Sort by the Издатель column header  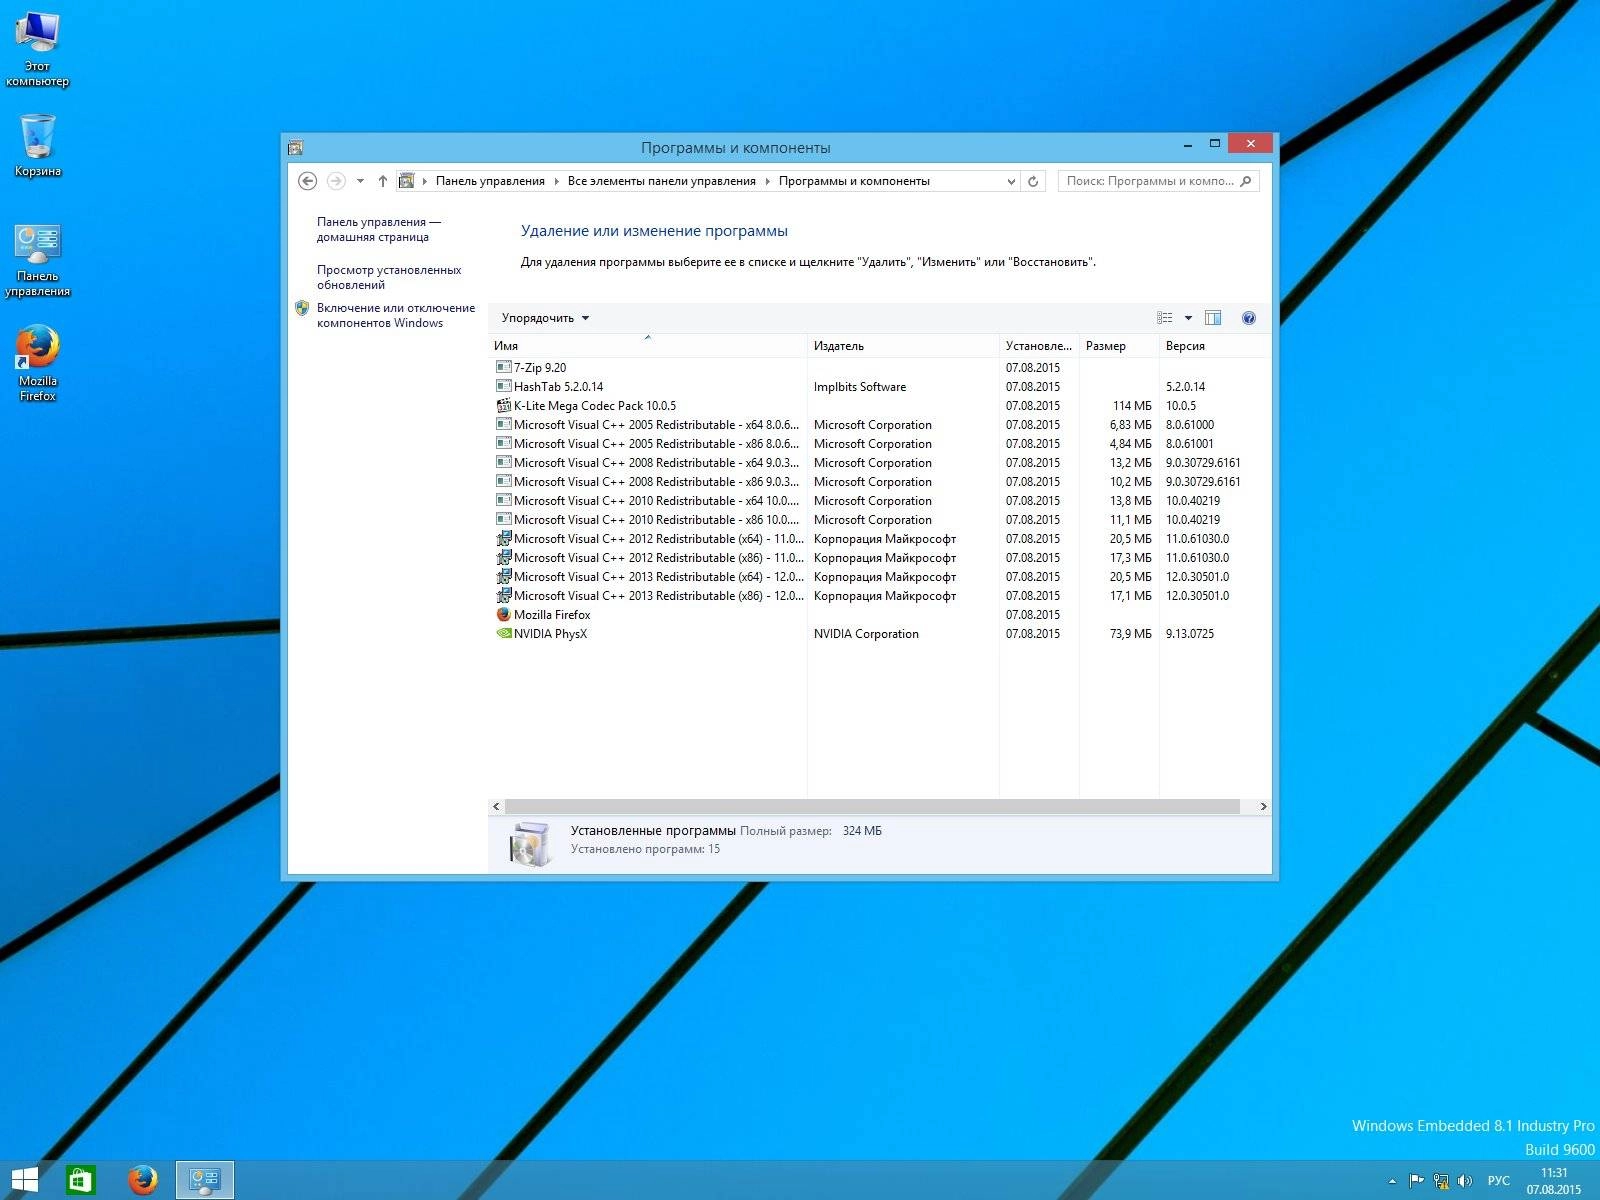(x=903, y=345)
